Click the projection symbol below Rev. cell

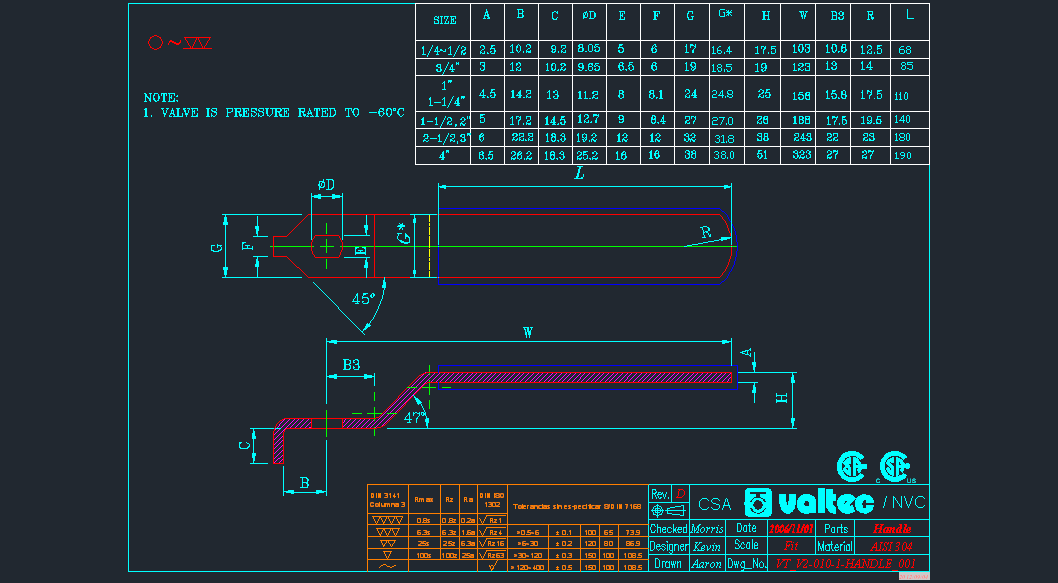tap(667, 510)
